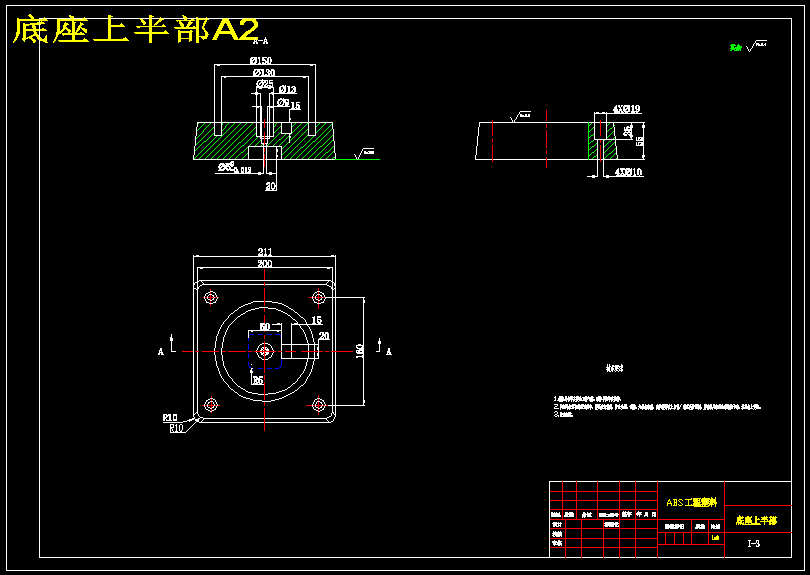Select the R5 radius label

coord(258,380)
